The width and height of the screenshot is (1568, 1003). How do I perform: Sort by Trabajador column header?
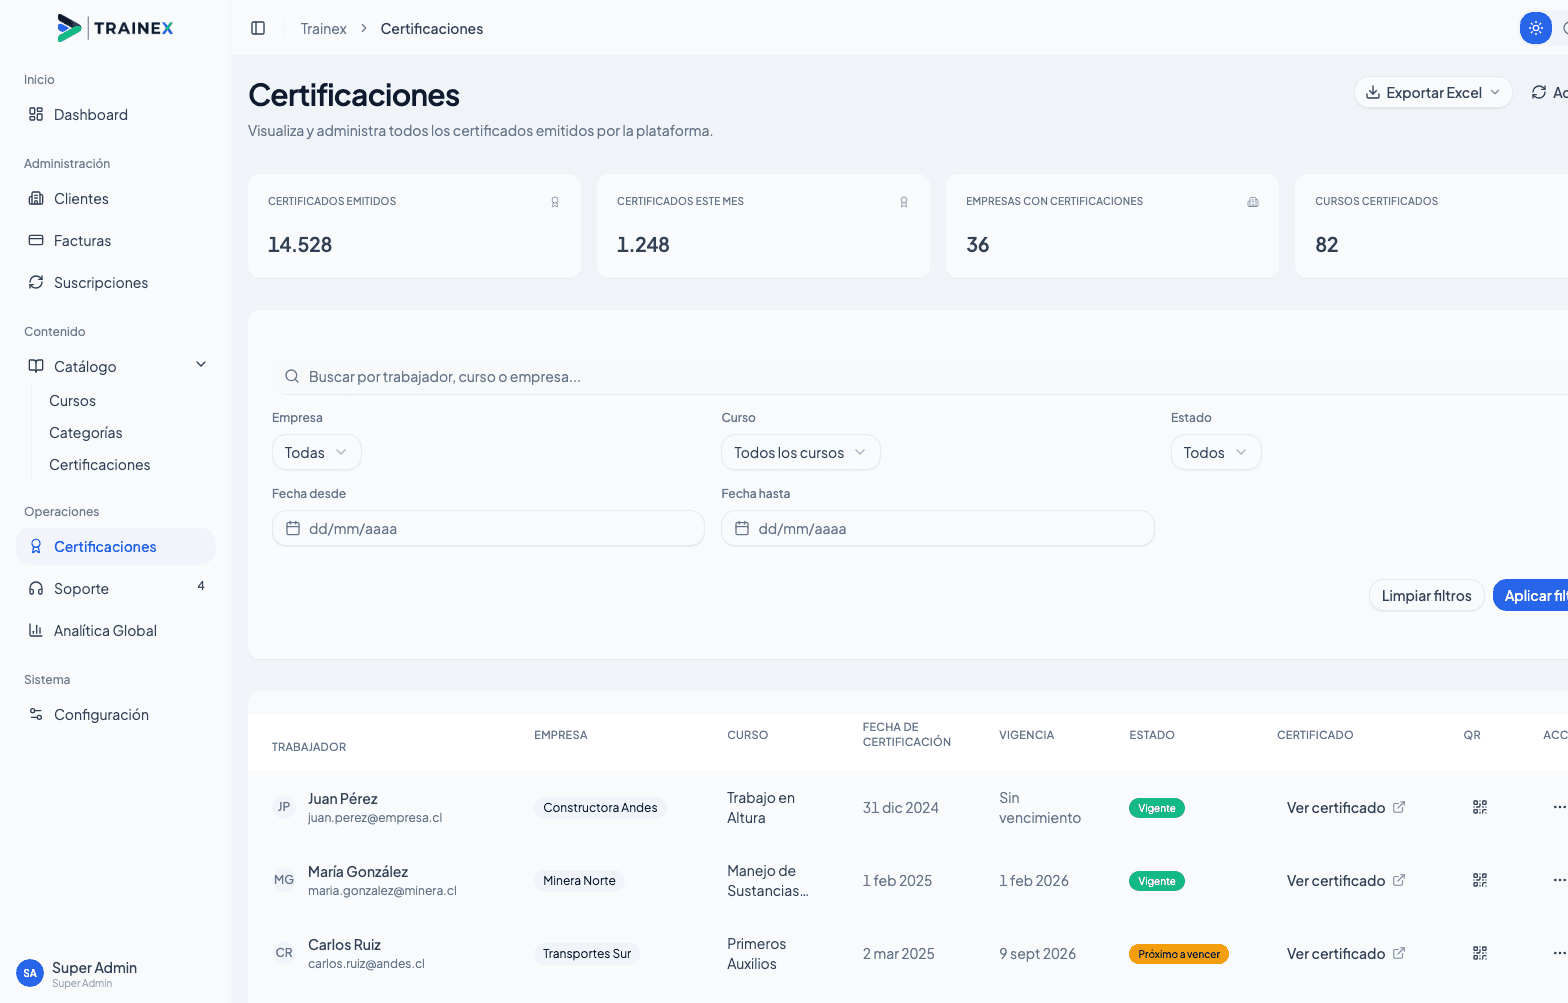309,747
